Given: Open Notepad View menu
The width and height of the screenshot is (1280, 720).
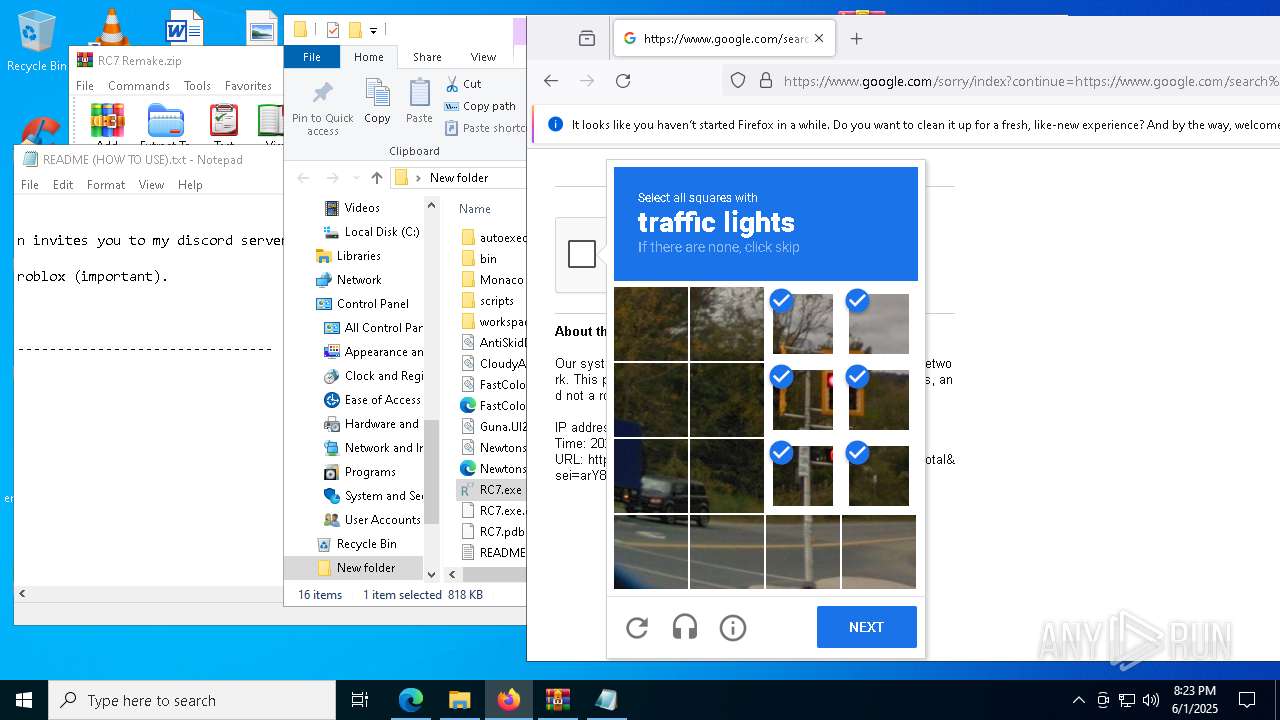Looking at the screenshot, I should (151, 185).
